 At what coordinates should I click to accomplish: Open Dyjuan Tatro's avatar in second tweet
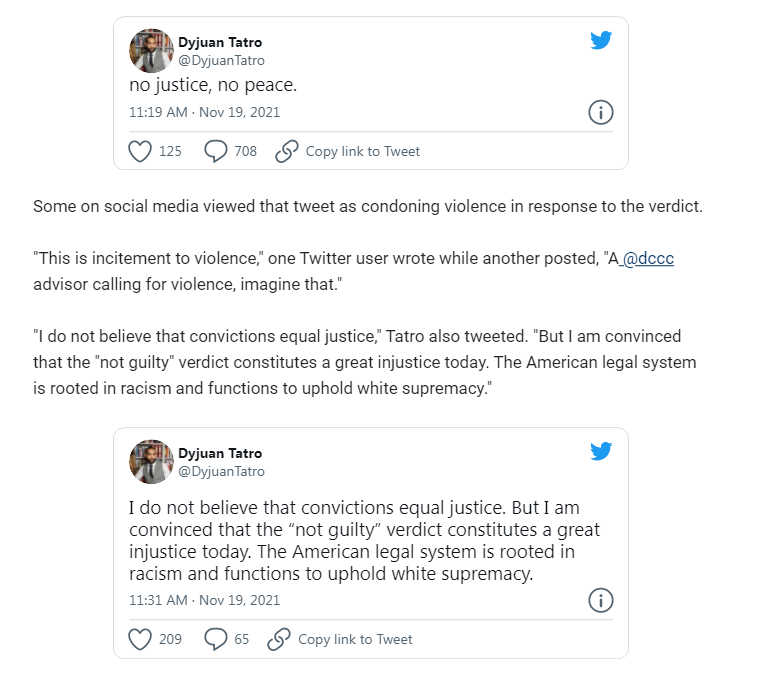[152, 462]
